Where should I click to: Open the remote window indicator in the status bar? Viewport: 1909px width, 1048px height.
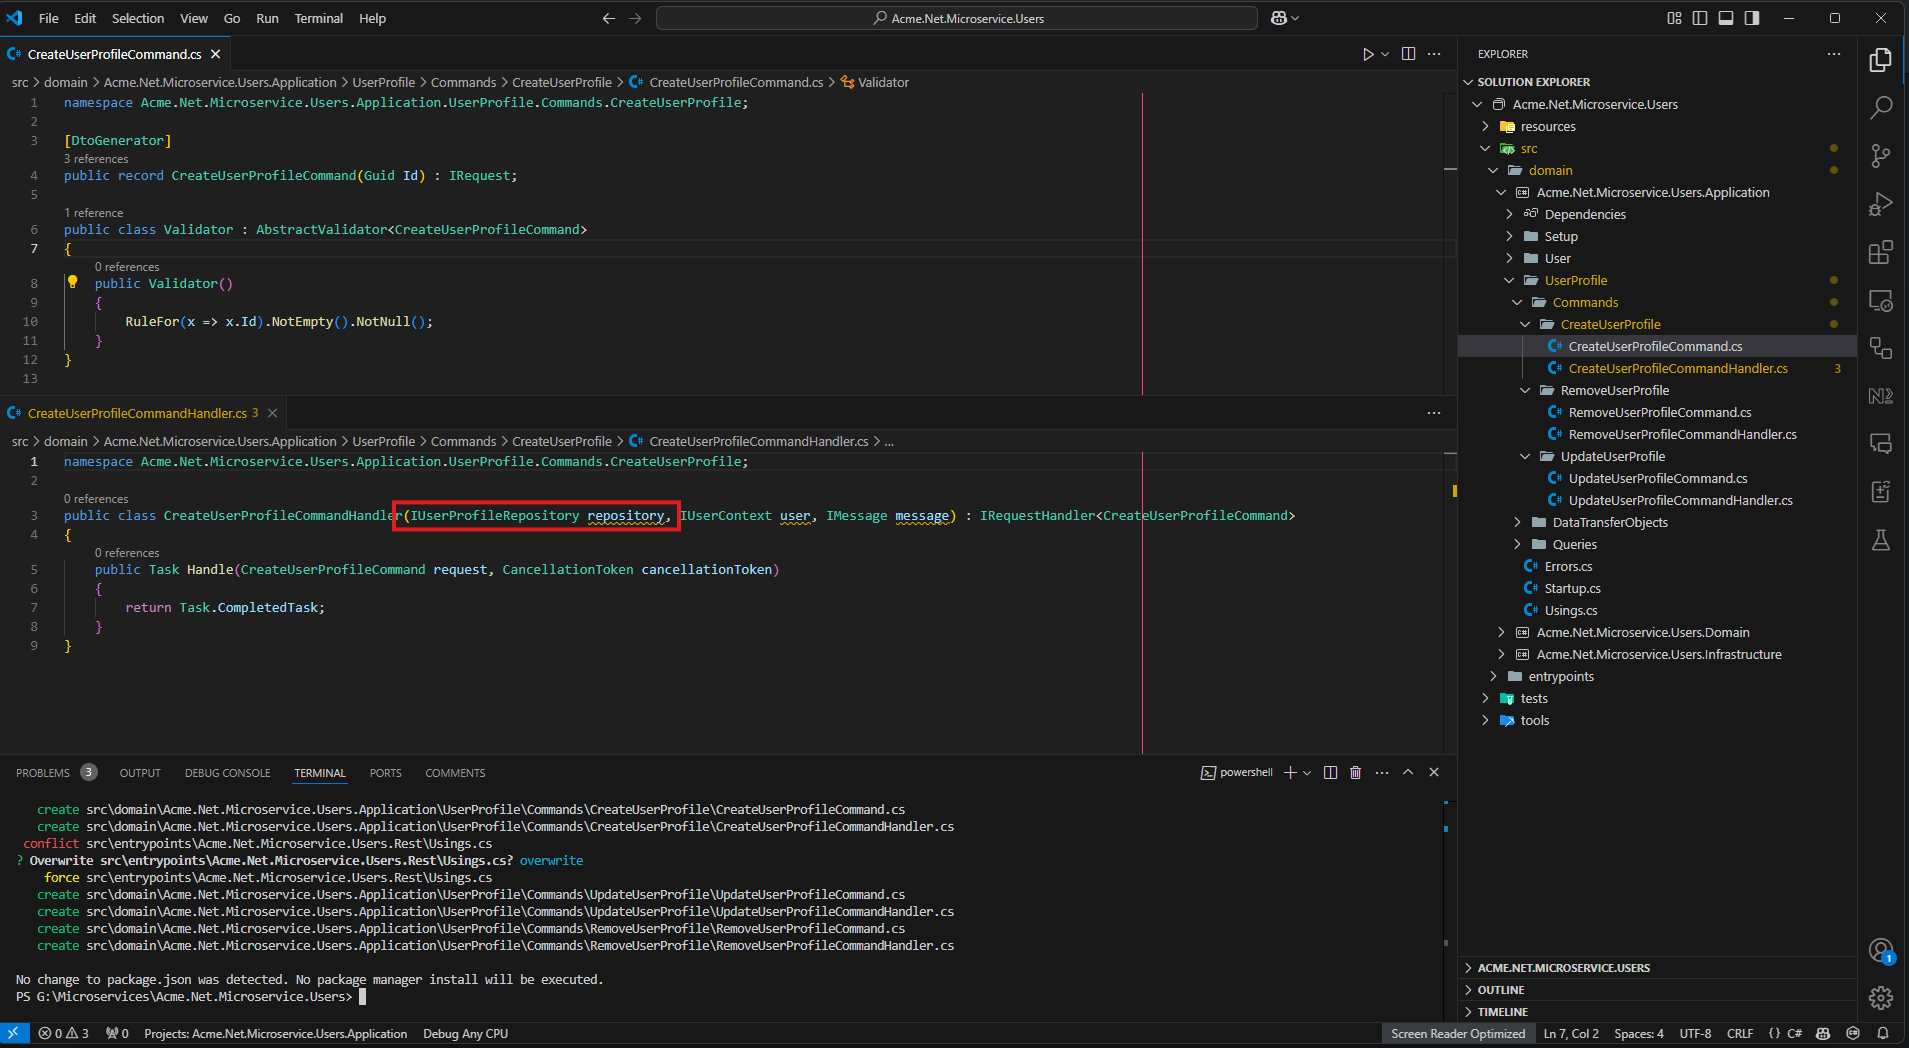(x=14, y=1034)
